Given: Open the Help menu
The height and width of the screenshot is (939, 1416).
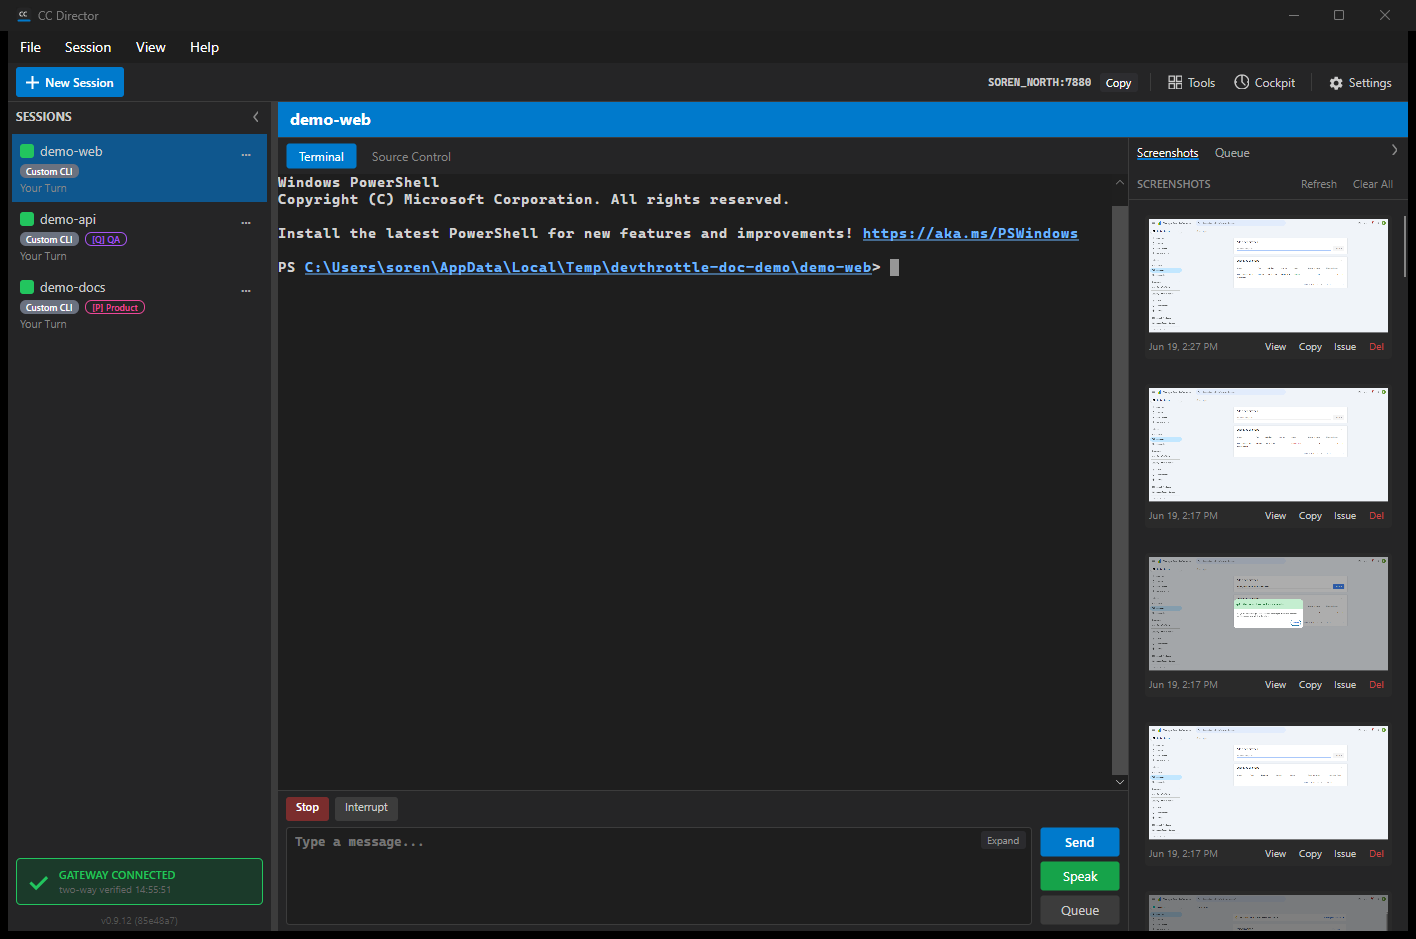Looking at the screenshot, I should [x=204, y=47].
